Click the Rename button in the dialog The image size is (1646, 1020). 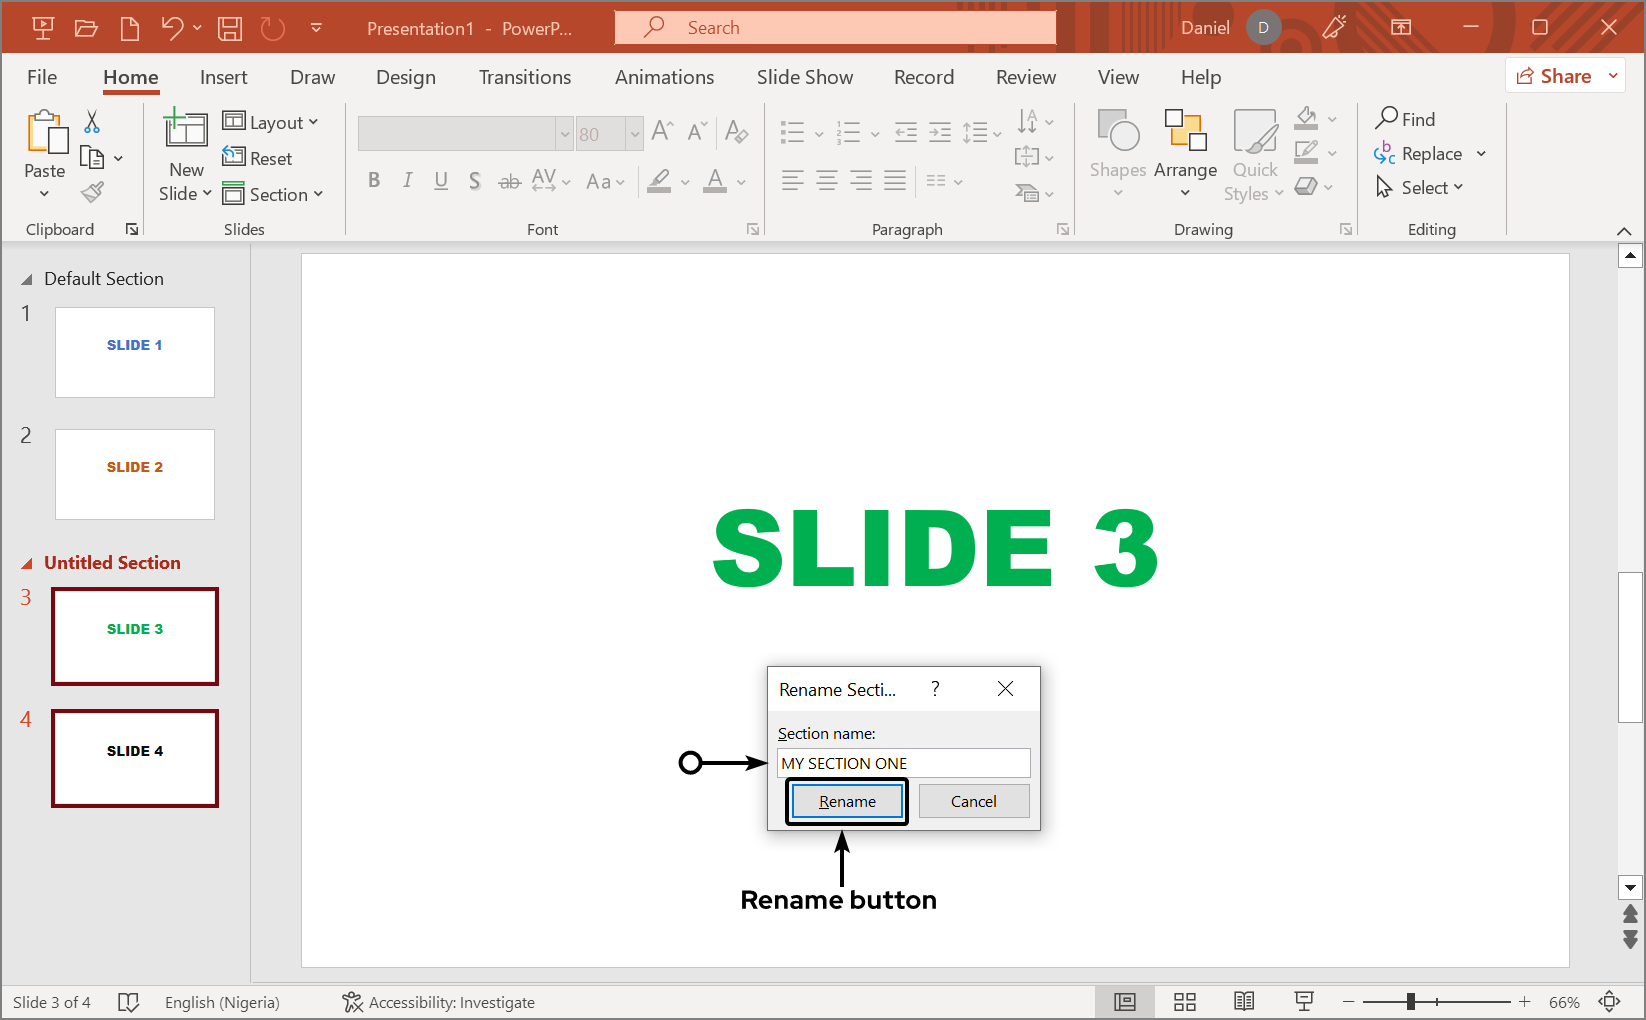(846, 800)
